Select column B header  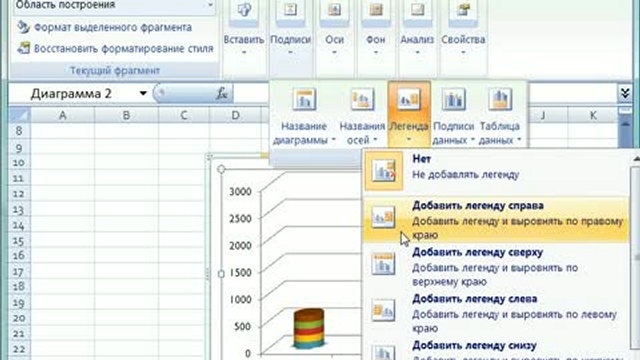click(x=126, y=116)
